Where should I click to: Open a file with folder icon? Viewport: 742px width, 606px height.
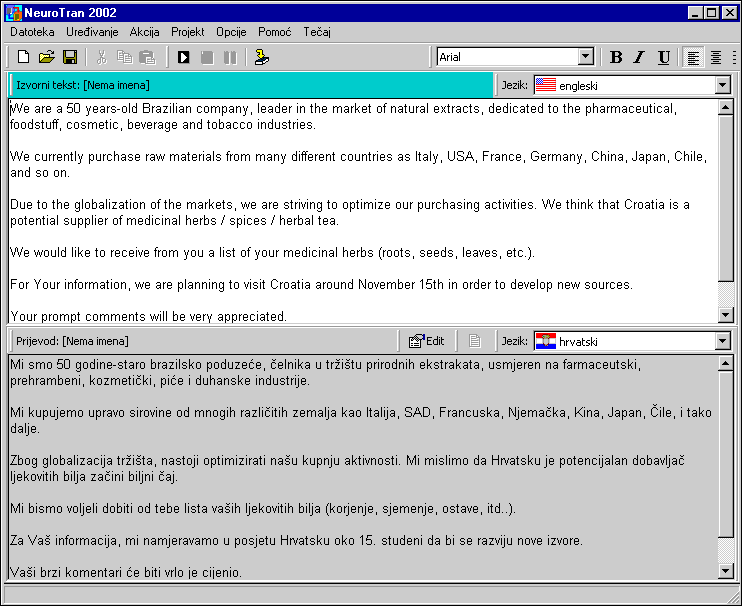pos(46,57)
